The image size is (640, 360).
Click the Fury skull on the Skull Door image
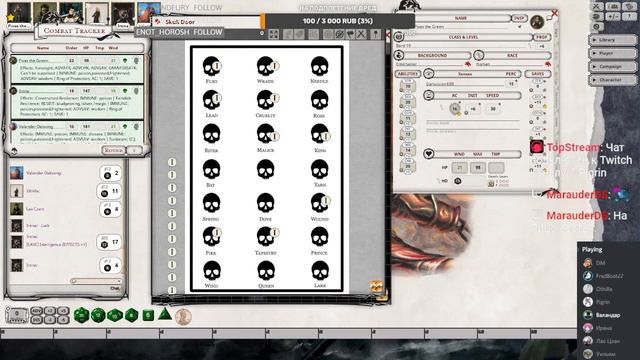(x=211, y=66)
